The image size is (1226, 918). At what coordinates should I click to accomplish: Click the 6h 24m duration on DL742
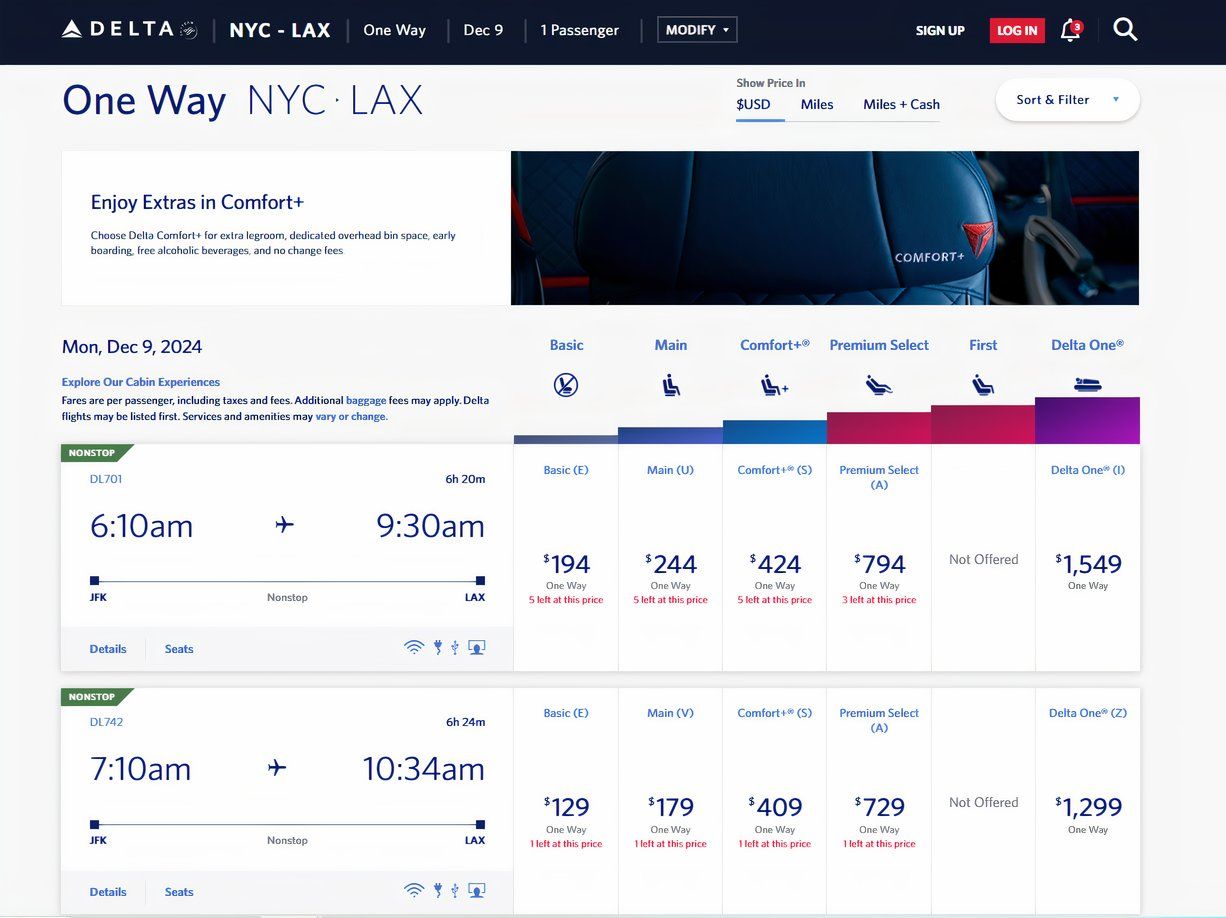click(x=465, y=722)
